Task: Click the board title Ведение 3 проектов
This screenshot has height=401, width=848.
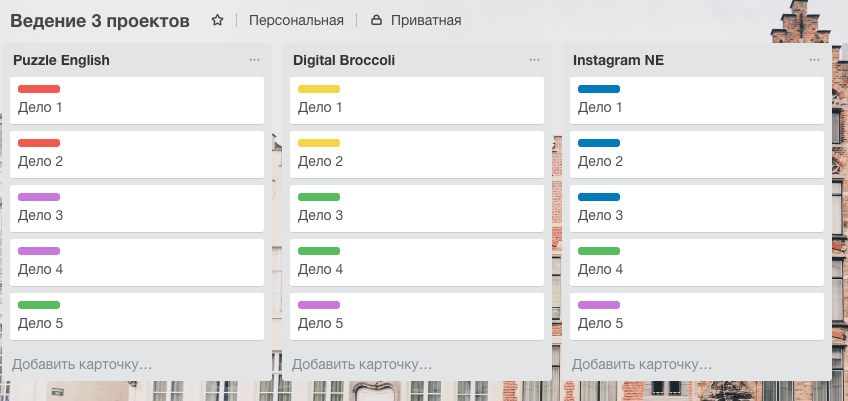Action: click(x=100, y=20)
